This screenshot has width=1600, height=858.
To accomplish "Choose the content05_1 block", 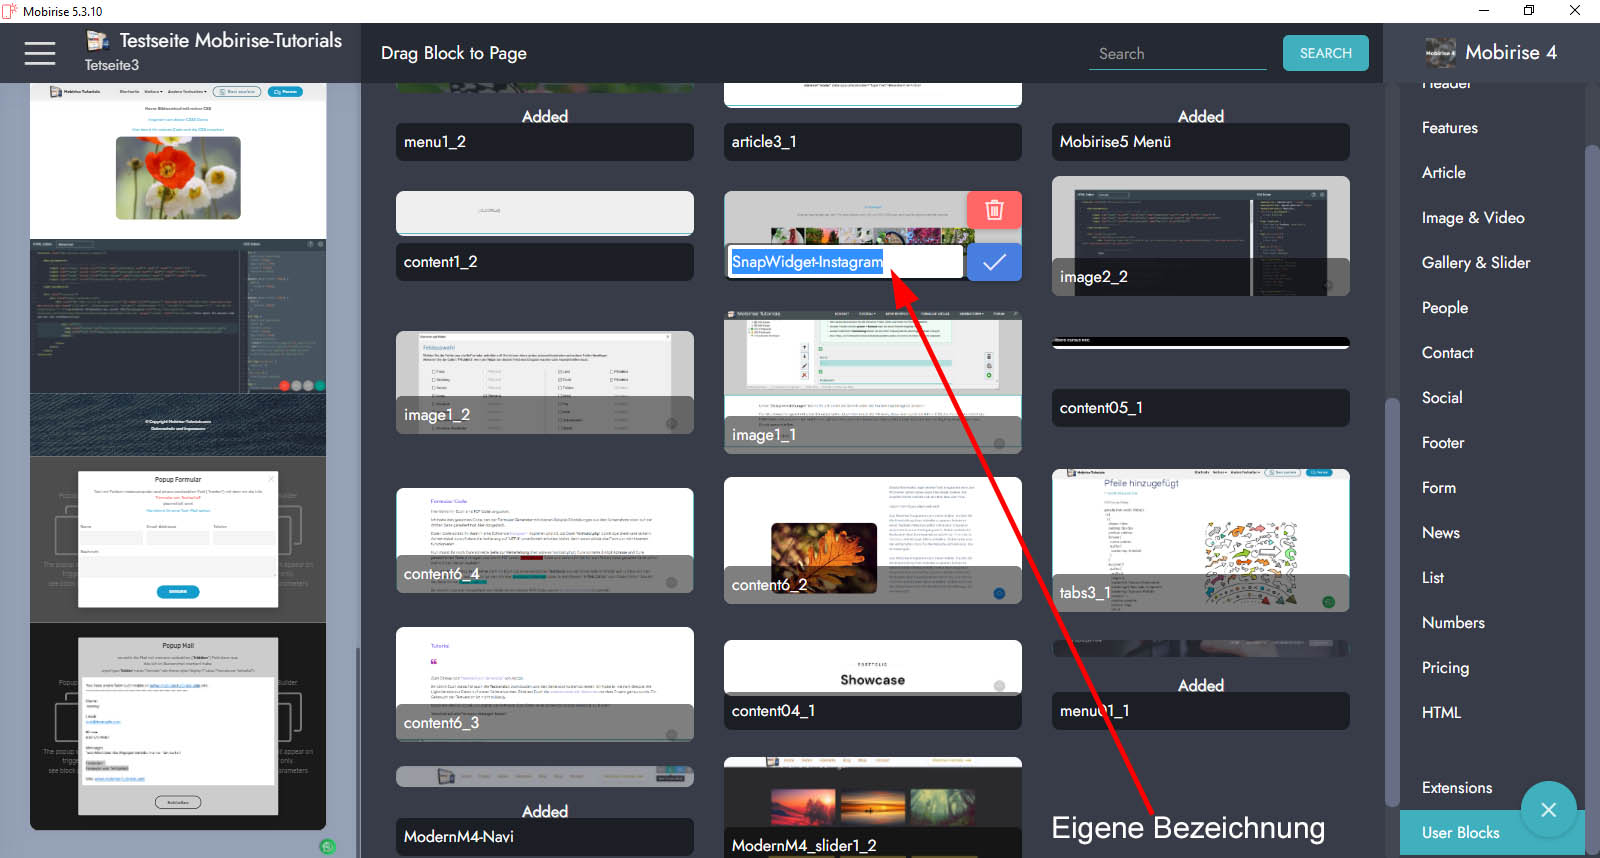I will pos(1201,407).
